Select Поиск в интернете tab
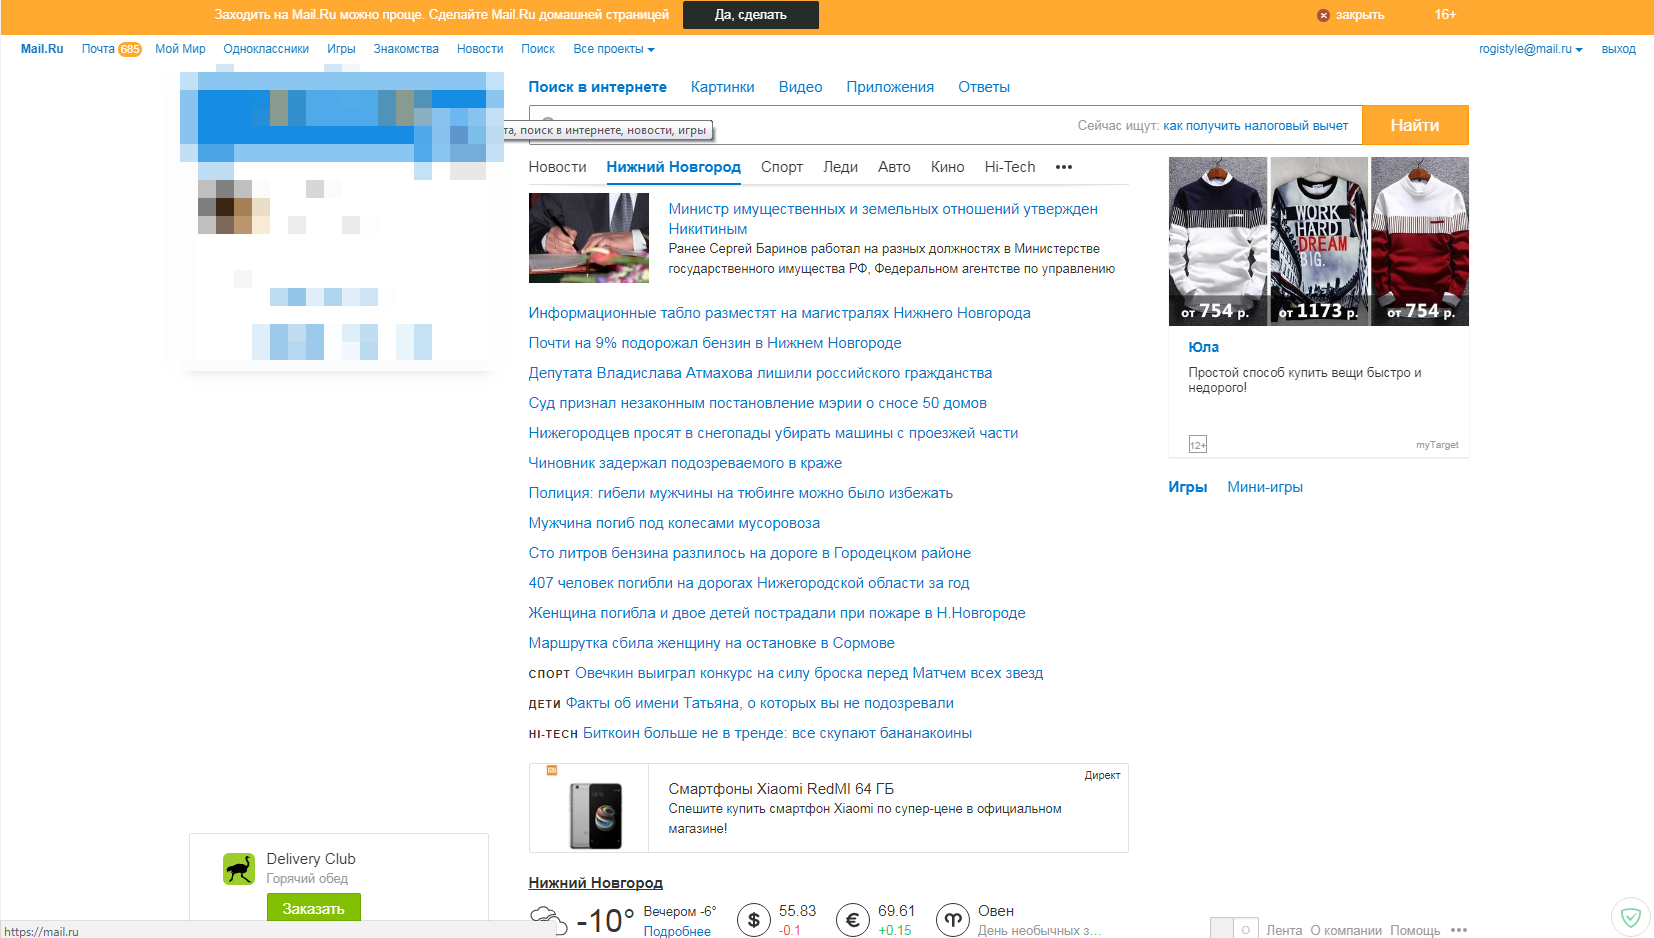 point(597,87)
